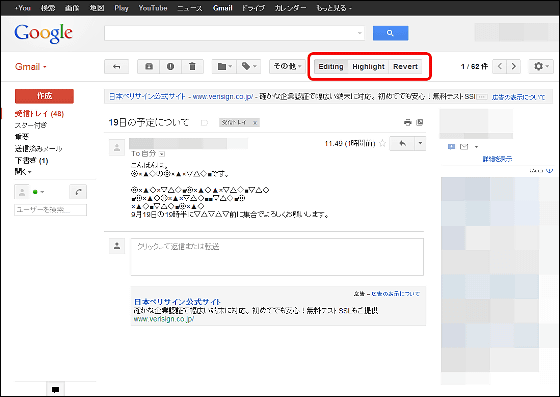Click the reply or forward text box
The image size is (560, 397).
[277, 257]
